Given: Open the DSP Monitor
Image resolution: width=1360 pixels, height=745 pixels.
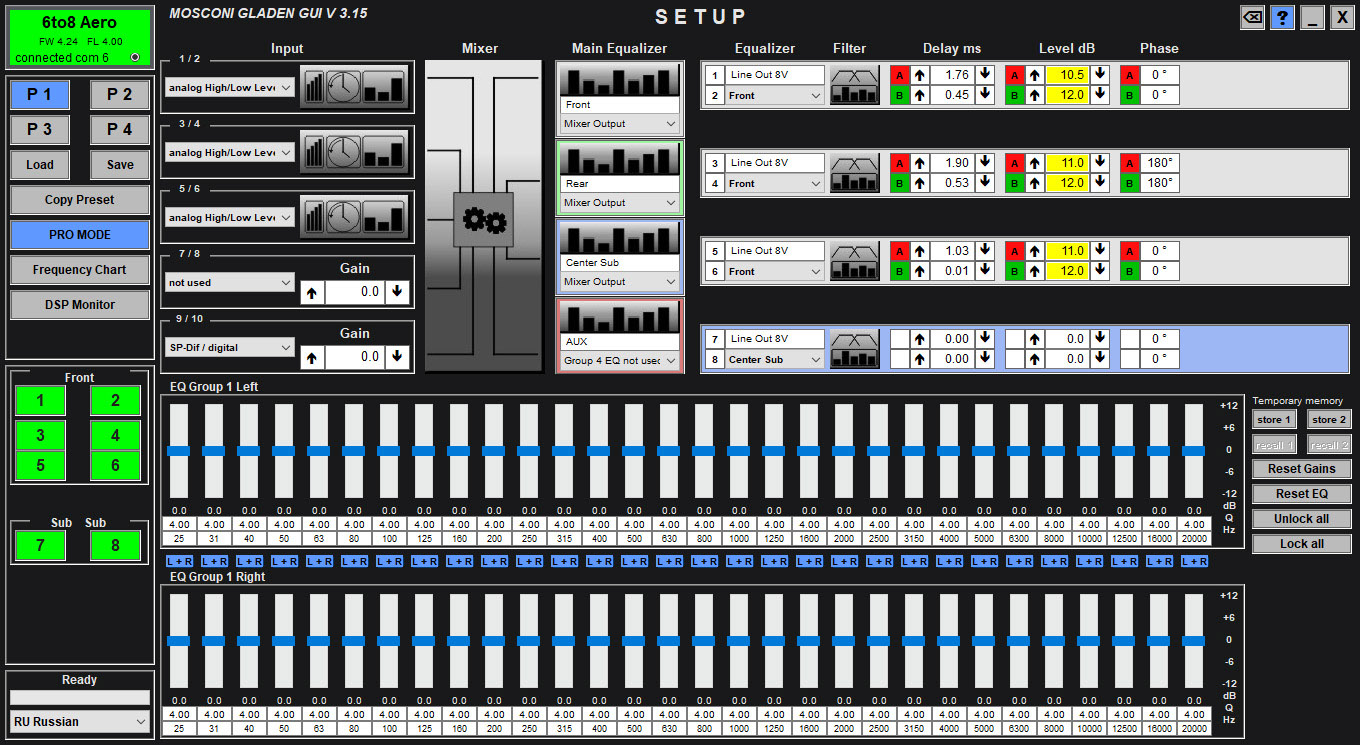Looking at the screenshot, I should coord(80,305).
